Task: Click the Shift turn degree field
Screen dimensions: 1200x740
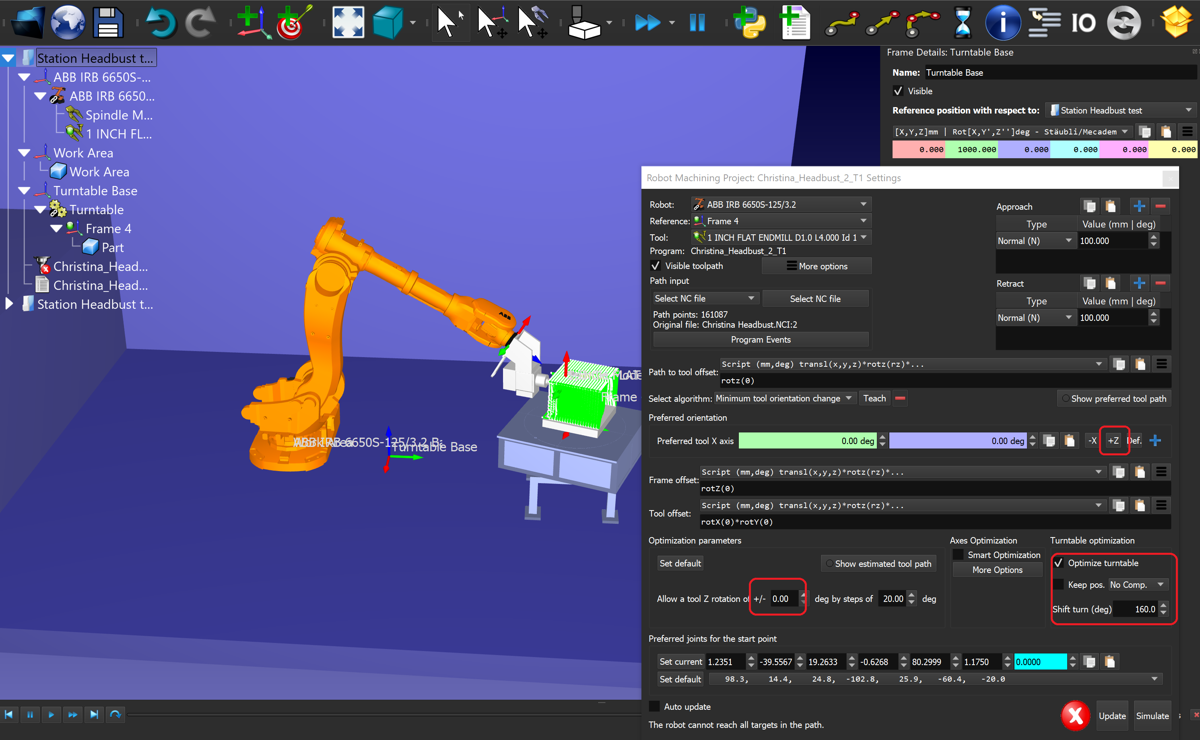Action: (x=1134, y=609)
